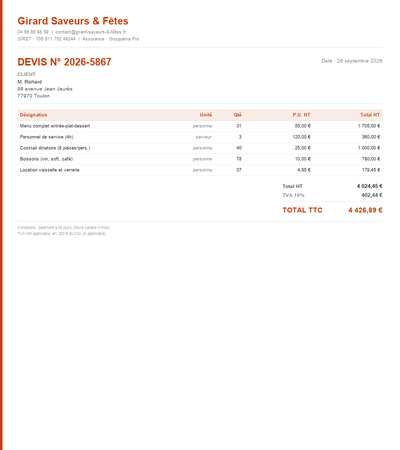
Task: Click the P.U. HT column header
Action: pyautogui.click(x=301, y=115)
